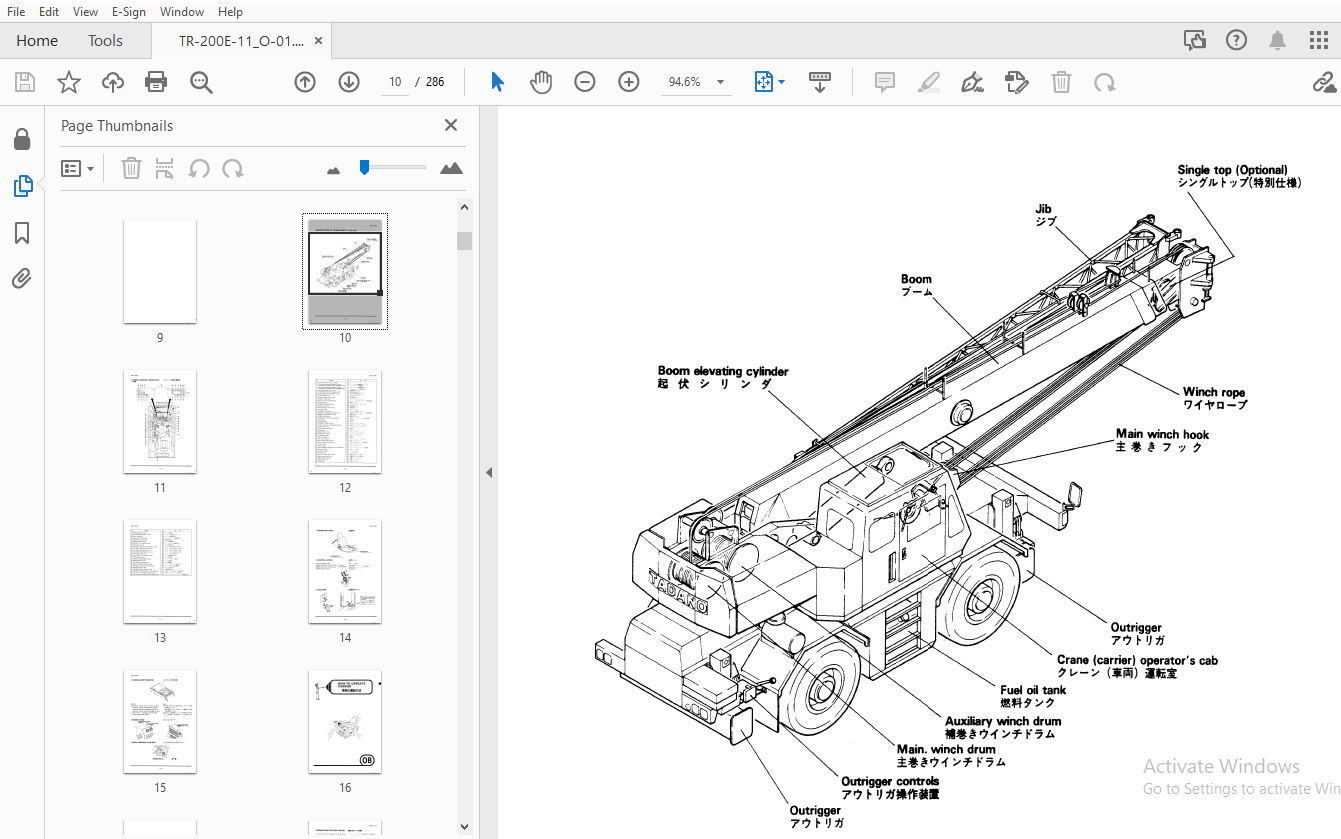This screenshot has width=1341, height=839.
Task: Open the Help question mark icon
Action: (1237, 40)
